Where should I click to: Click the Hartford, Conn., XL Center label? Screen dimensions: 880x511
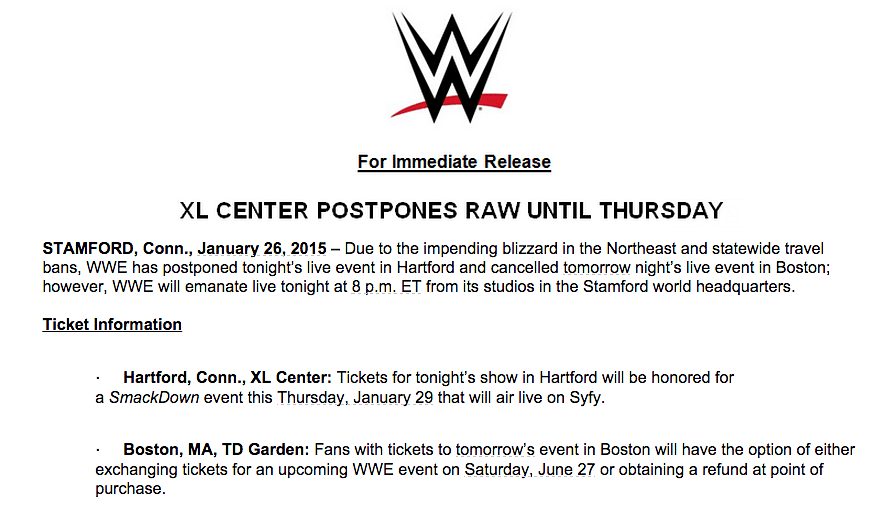[227, 378]
